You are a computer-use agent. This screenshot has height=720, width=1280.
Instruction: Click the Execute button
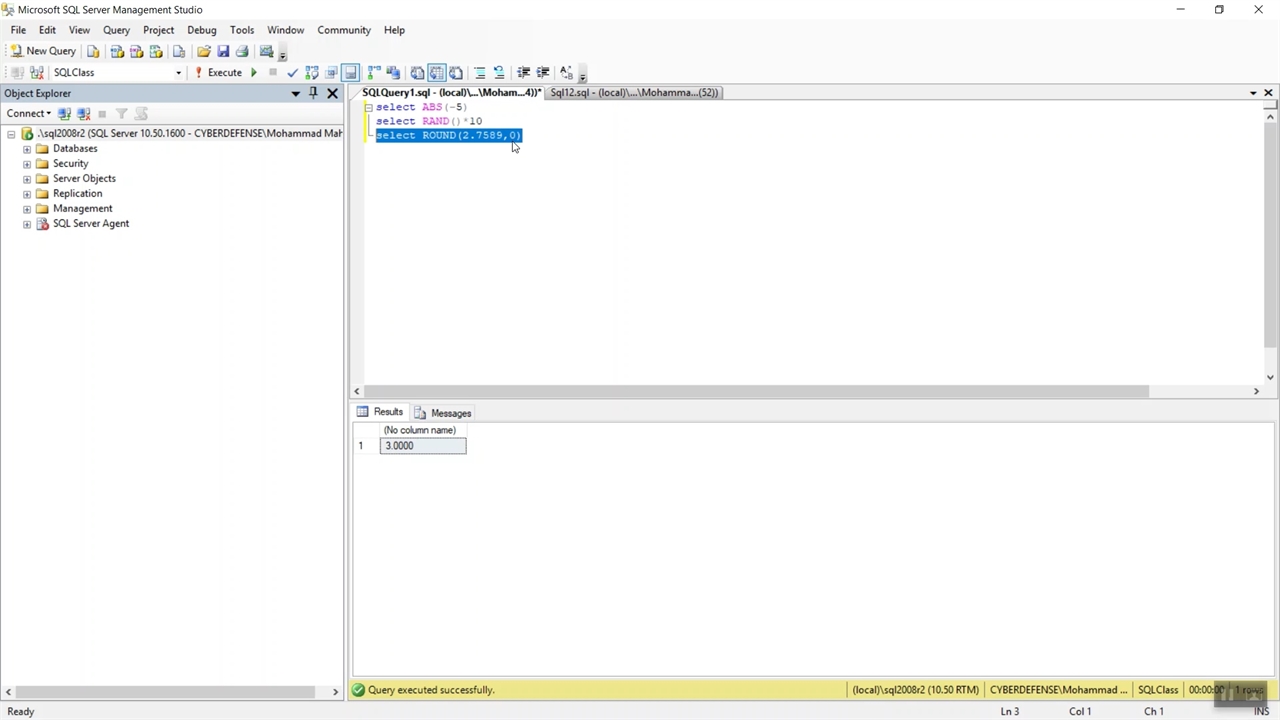click(218, 73)
